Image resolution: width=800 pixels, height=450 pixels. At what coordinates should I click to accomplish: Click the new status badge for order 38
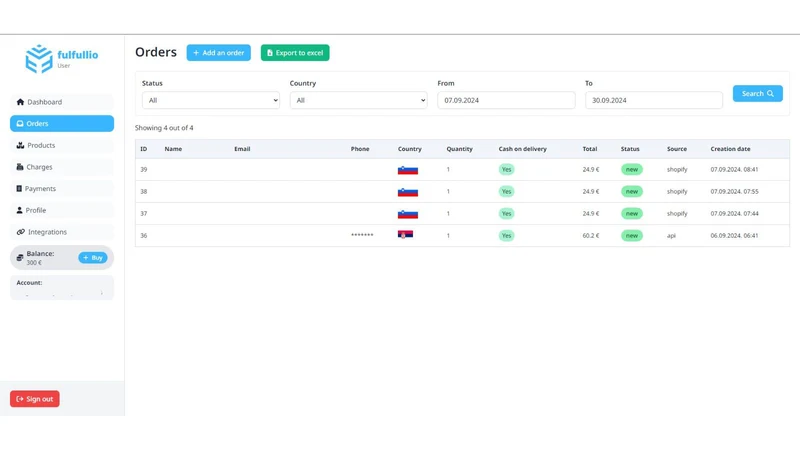[632, 192]
